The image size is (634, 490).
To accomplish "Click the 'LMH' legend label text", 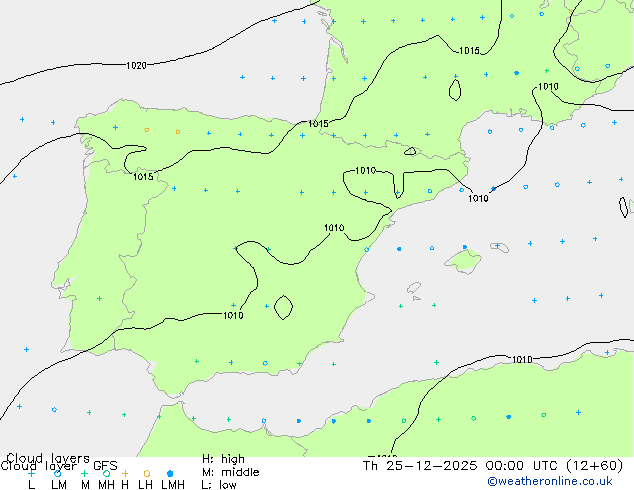I will click(x=173, y=485).
